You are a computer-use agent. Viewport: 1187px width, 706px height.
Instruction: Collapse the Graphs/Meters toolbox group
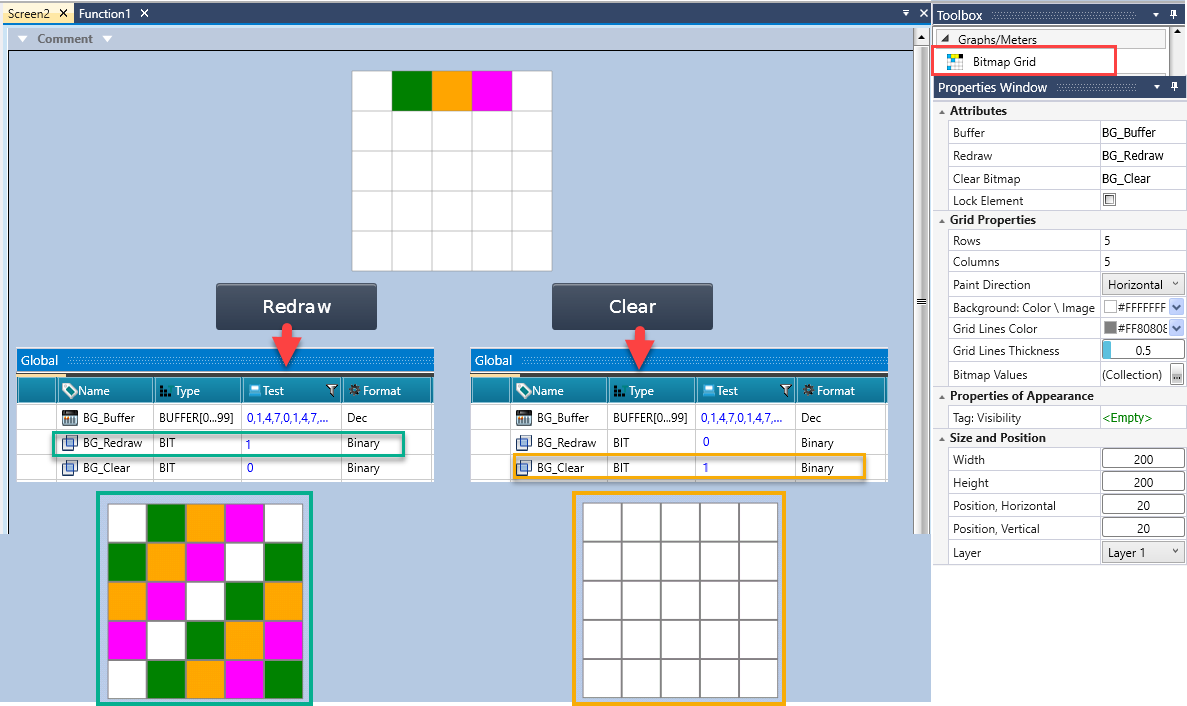(944, 40)
